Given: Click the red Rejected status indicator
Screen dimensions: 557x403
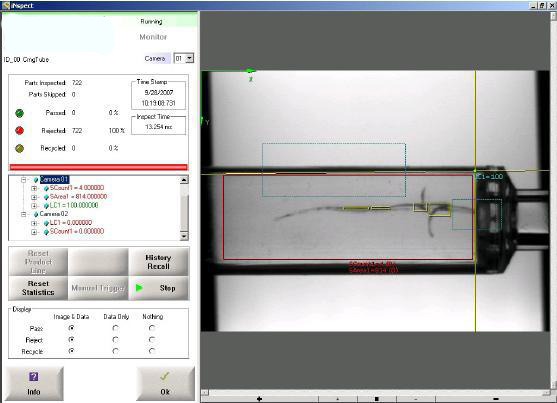Looking at the screenshot, I should tap(20, 130).
